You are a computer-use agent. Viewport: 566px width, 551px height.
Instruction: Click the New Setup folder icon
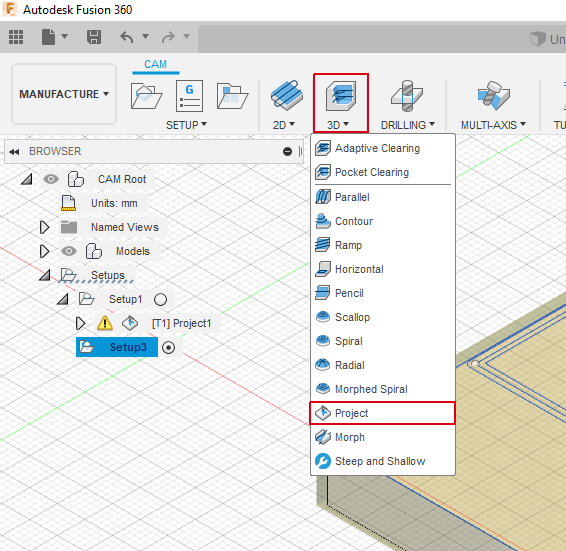tap(147, 96)
